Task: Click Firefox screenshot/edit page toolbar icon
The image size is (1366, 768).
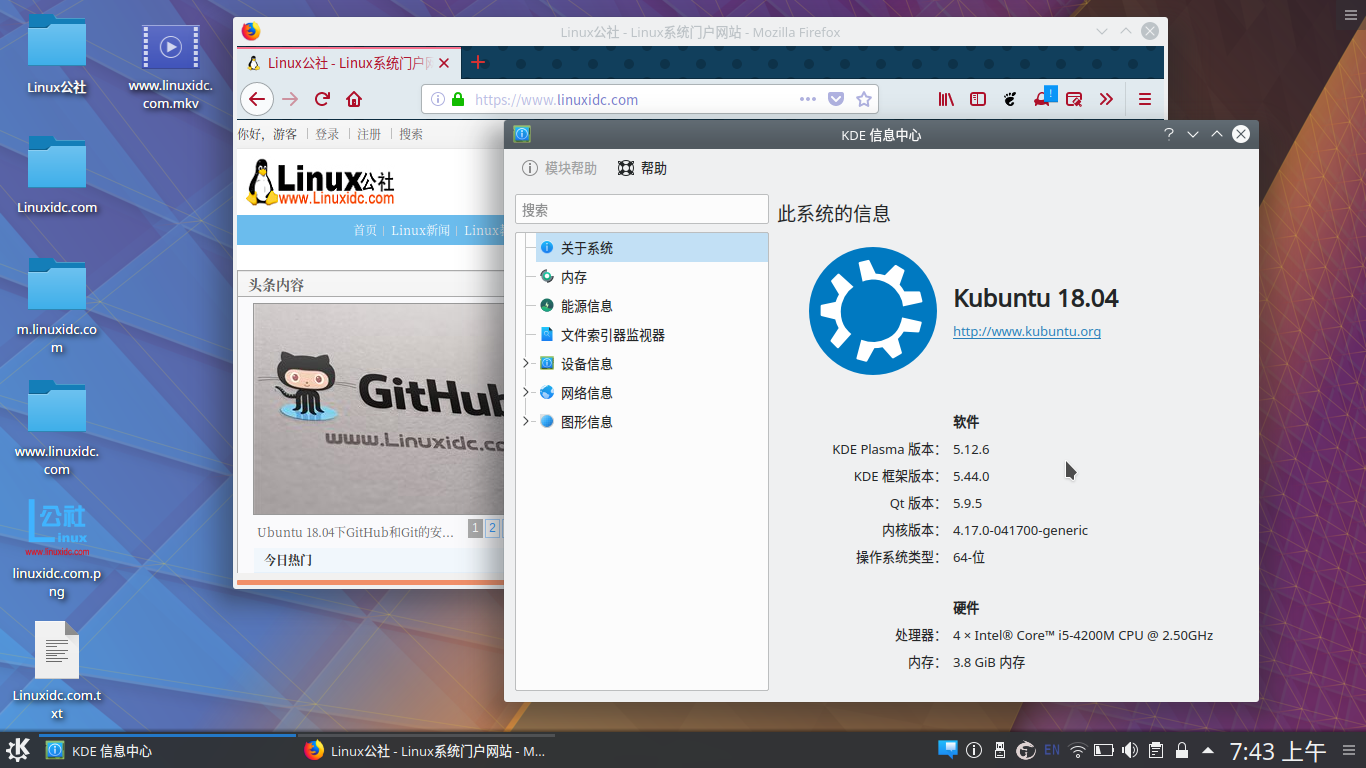Action: [1074, 99]
